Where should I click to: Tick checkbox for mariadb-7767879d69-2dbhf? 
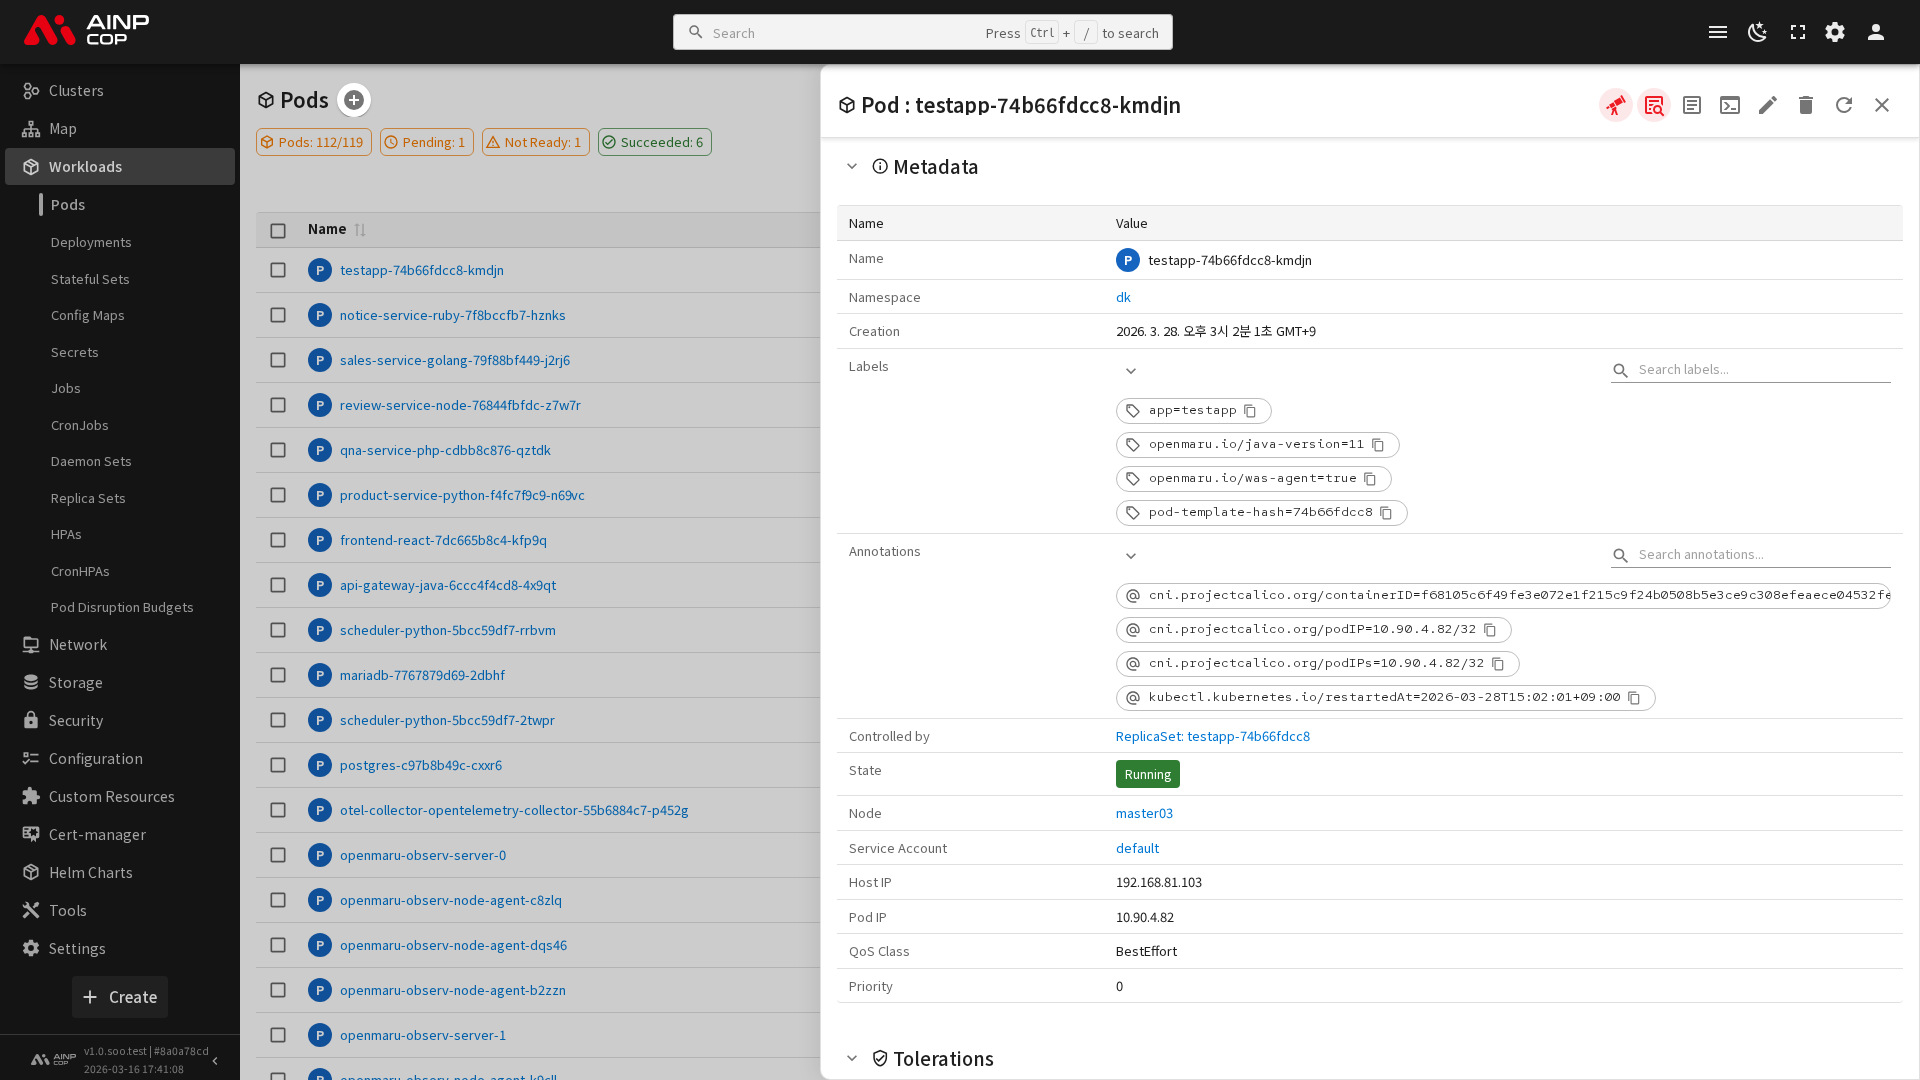coord(278,675)
